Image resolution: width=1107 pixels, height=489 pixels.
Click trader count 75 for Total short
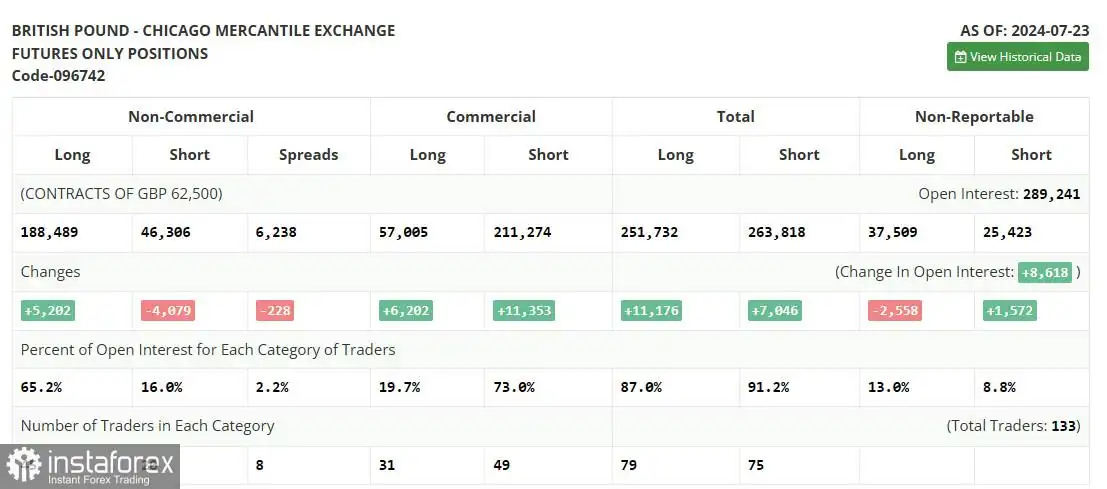756,465
